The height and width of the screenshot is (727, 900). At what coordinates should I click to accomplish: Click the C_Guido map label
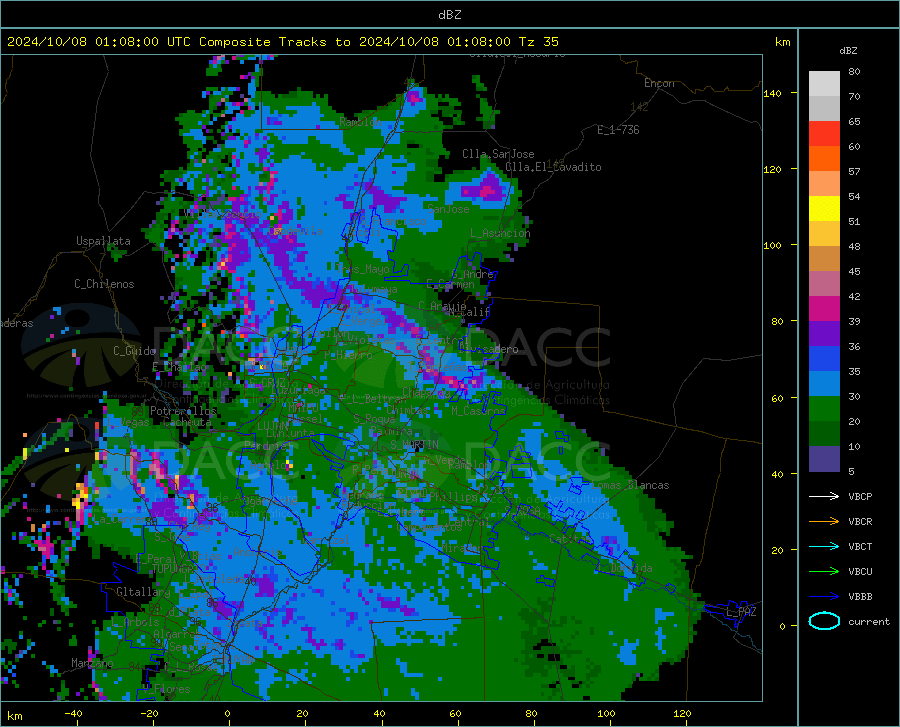[134, 351]
